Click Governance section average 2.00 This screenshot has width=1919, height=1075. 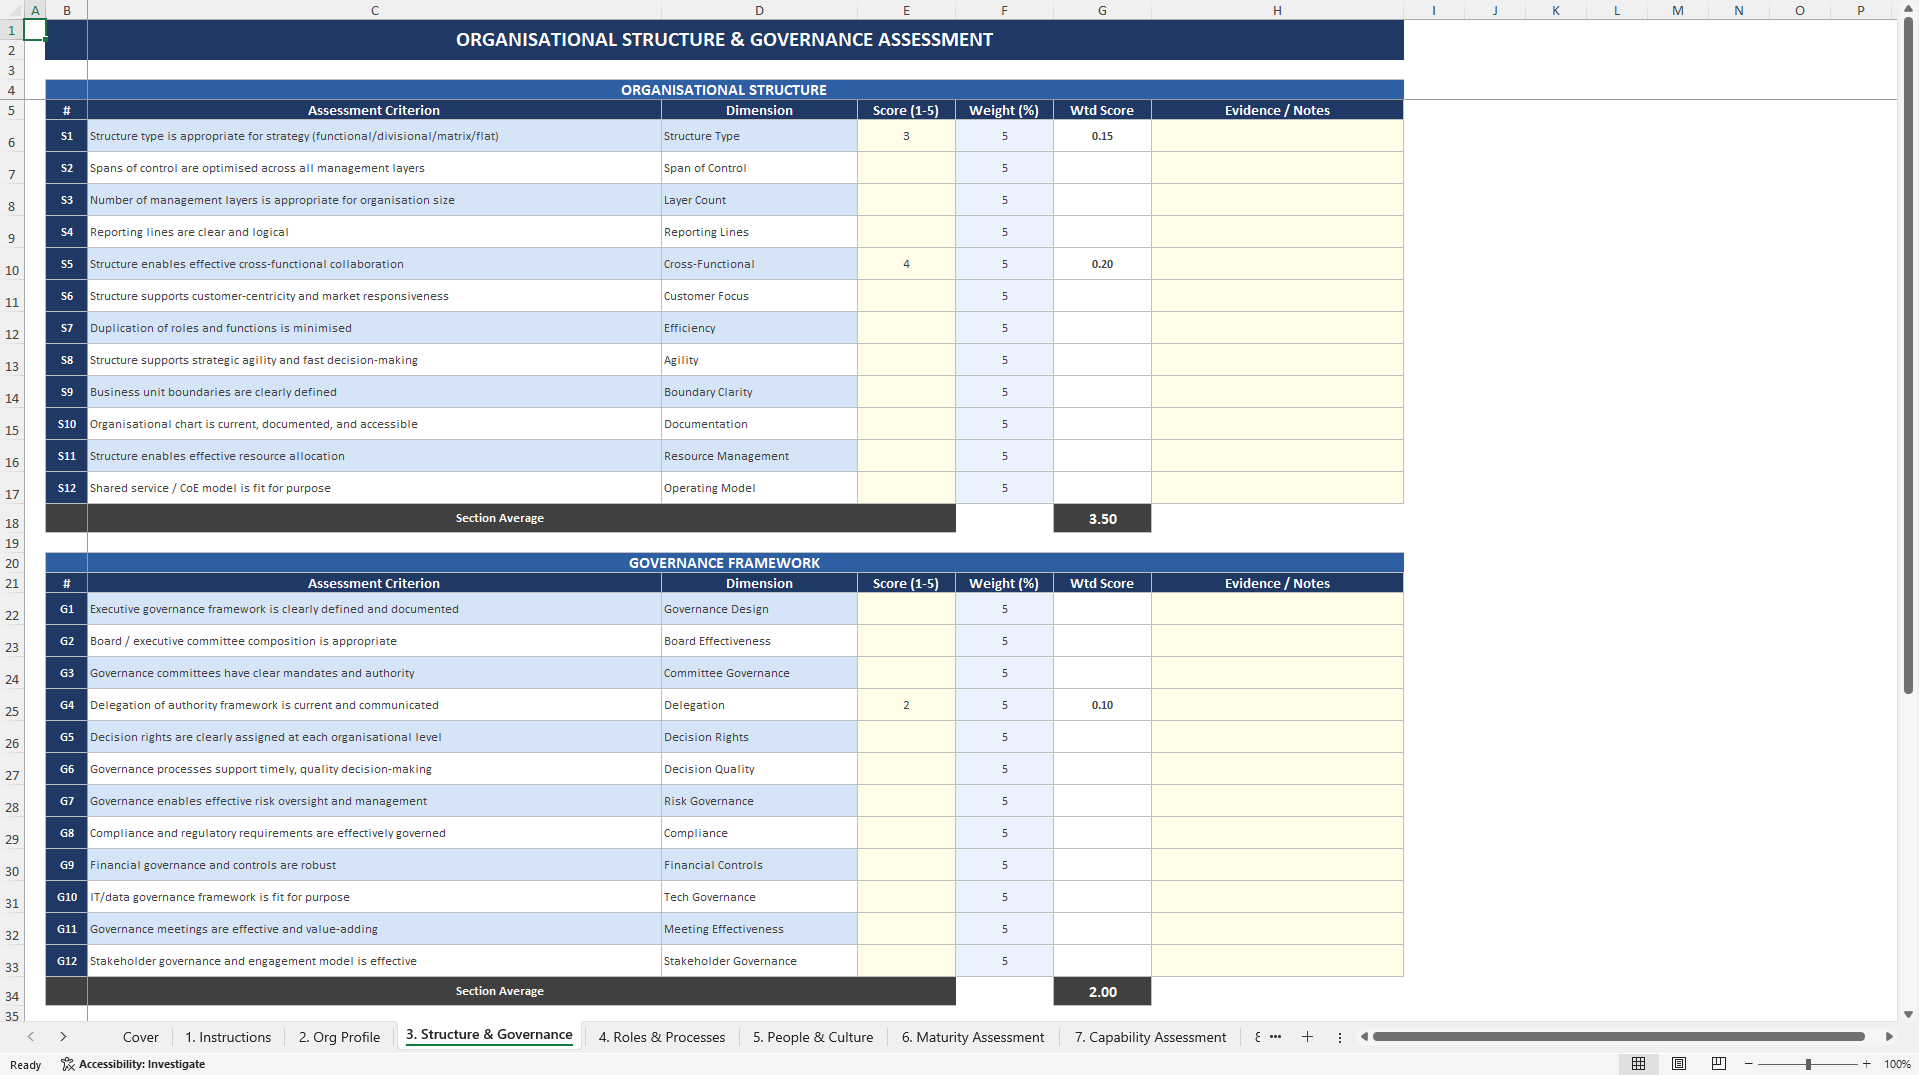pyautogui.click(x=1102, y=992)
